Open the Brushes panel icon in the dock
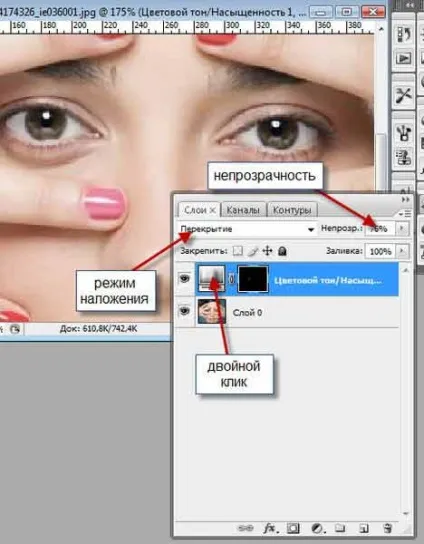Image resolution: width=424 pixels, height=544 pixels. click(x=404, y=132)
